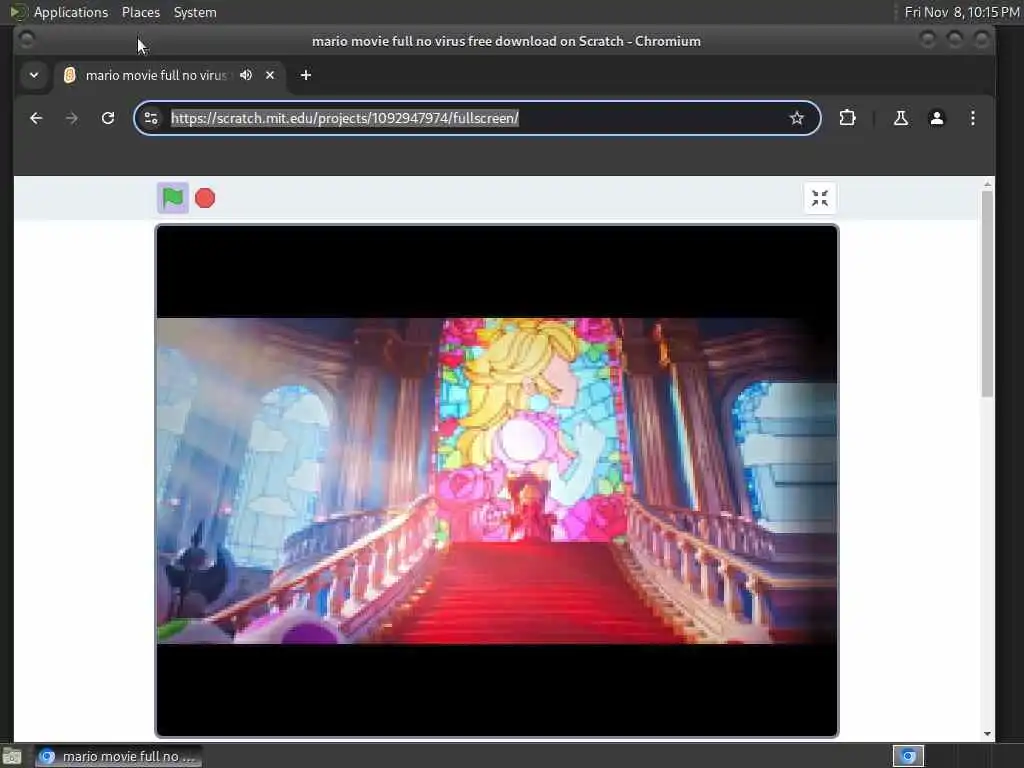Open Chrome Labs flask icon
This screenshot has height=768, width=1024.
pyautogui.click(x=901, y=118)
